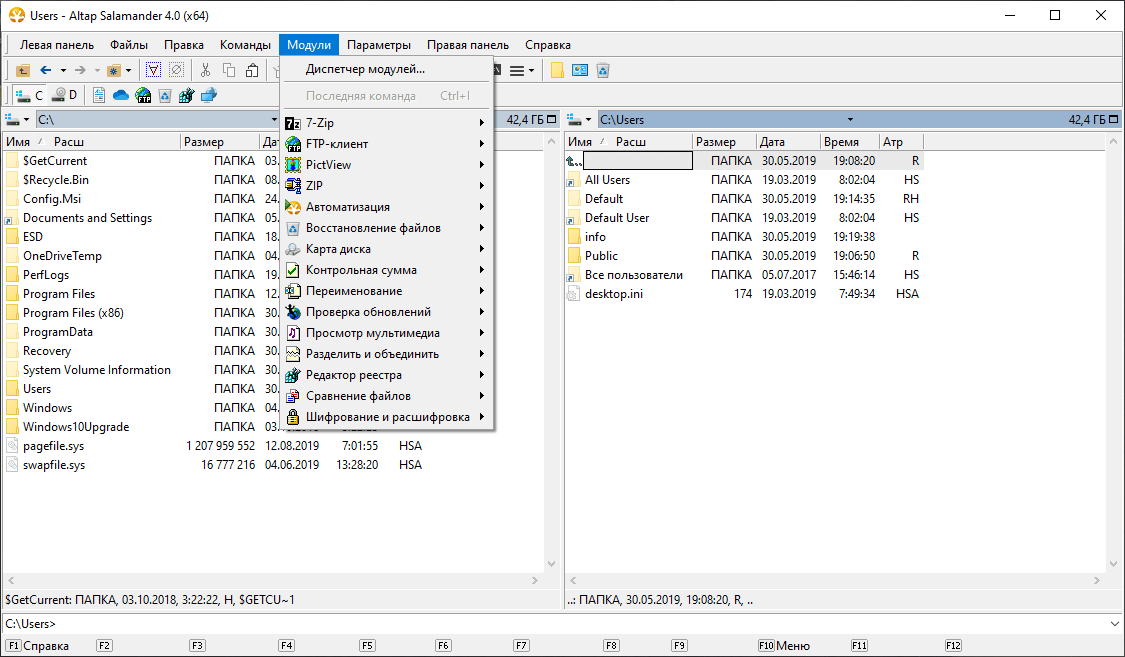
Task: Open view mode dropdown with three lines
Action: [x=522, y=70]
